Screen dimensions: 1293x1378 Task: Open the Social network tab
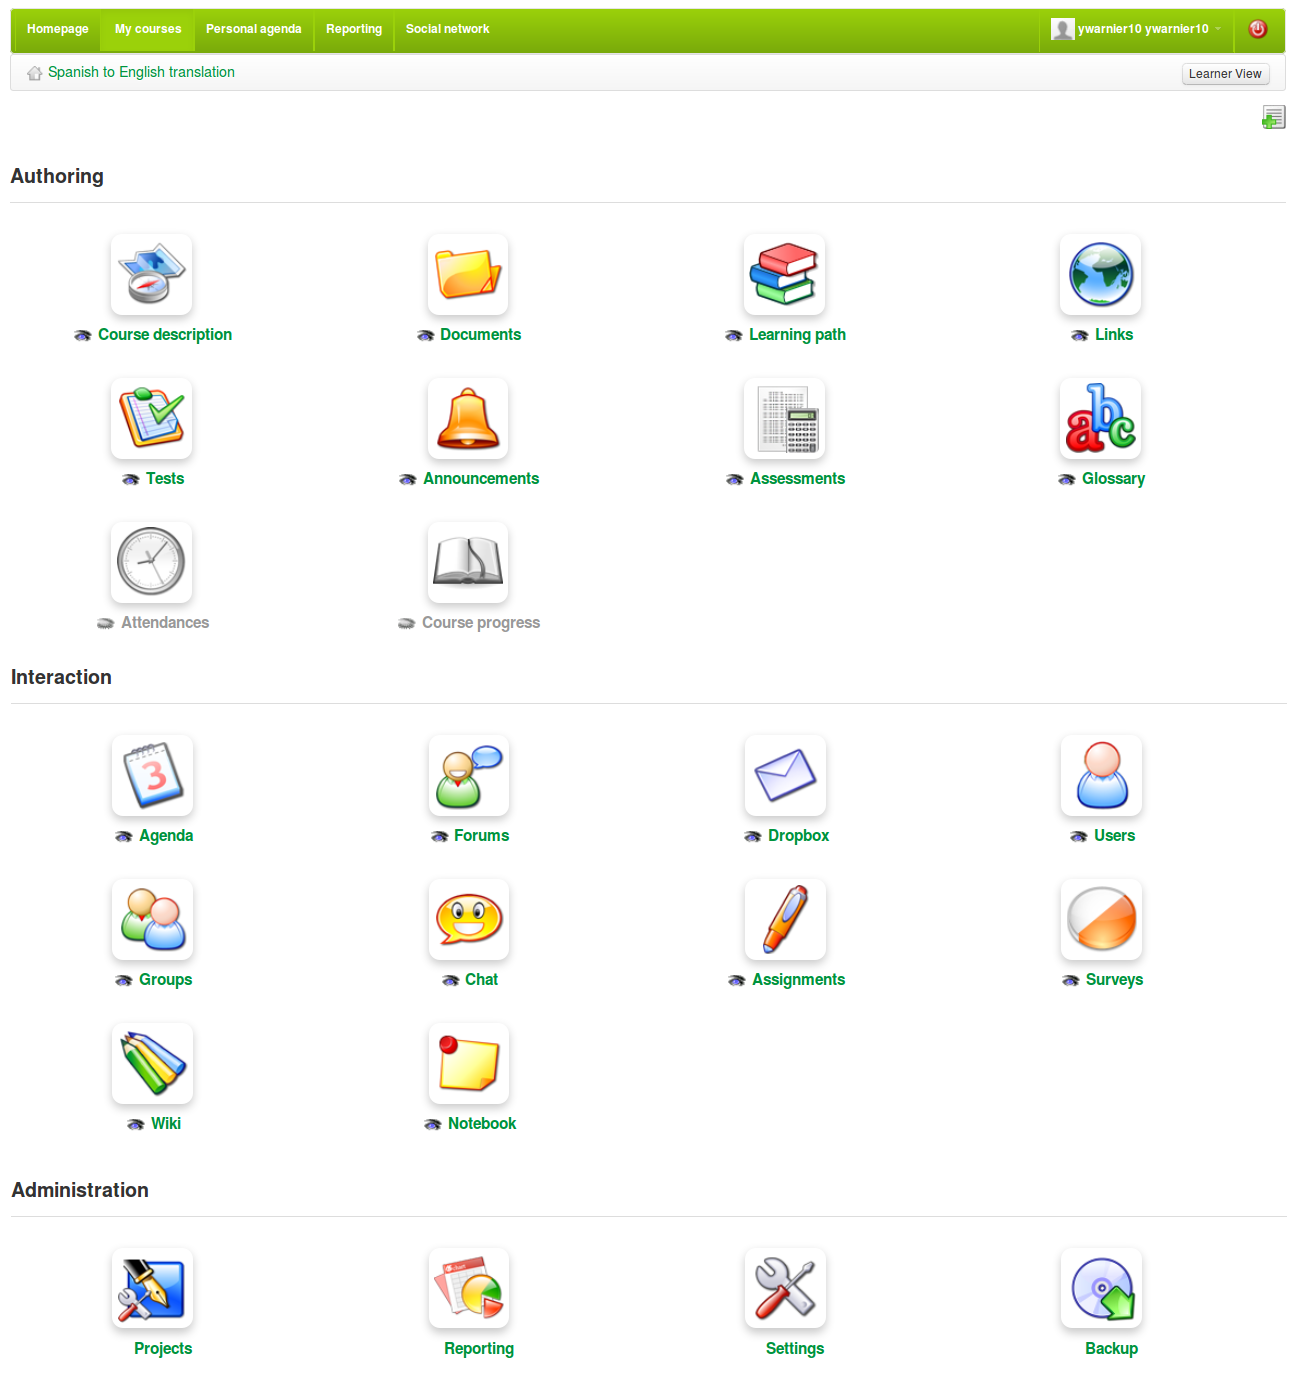[447, 29]
